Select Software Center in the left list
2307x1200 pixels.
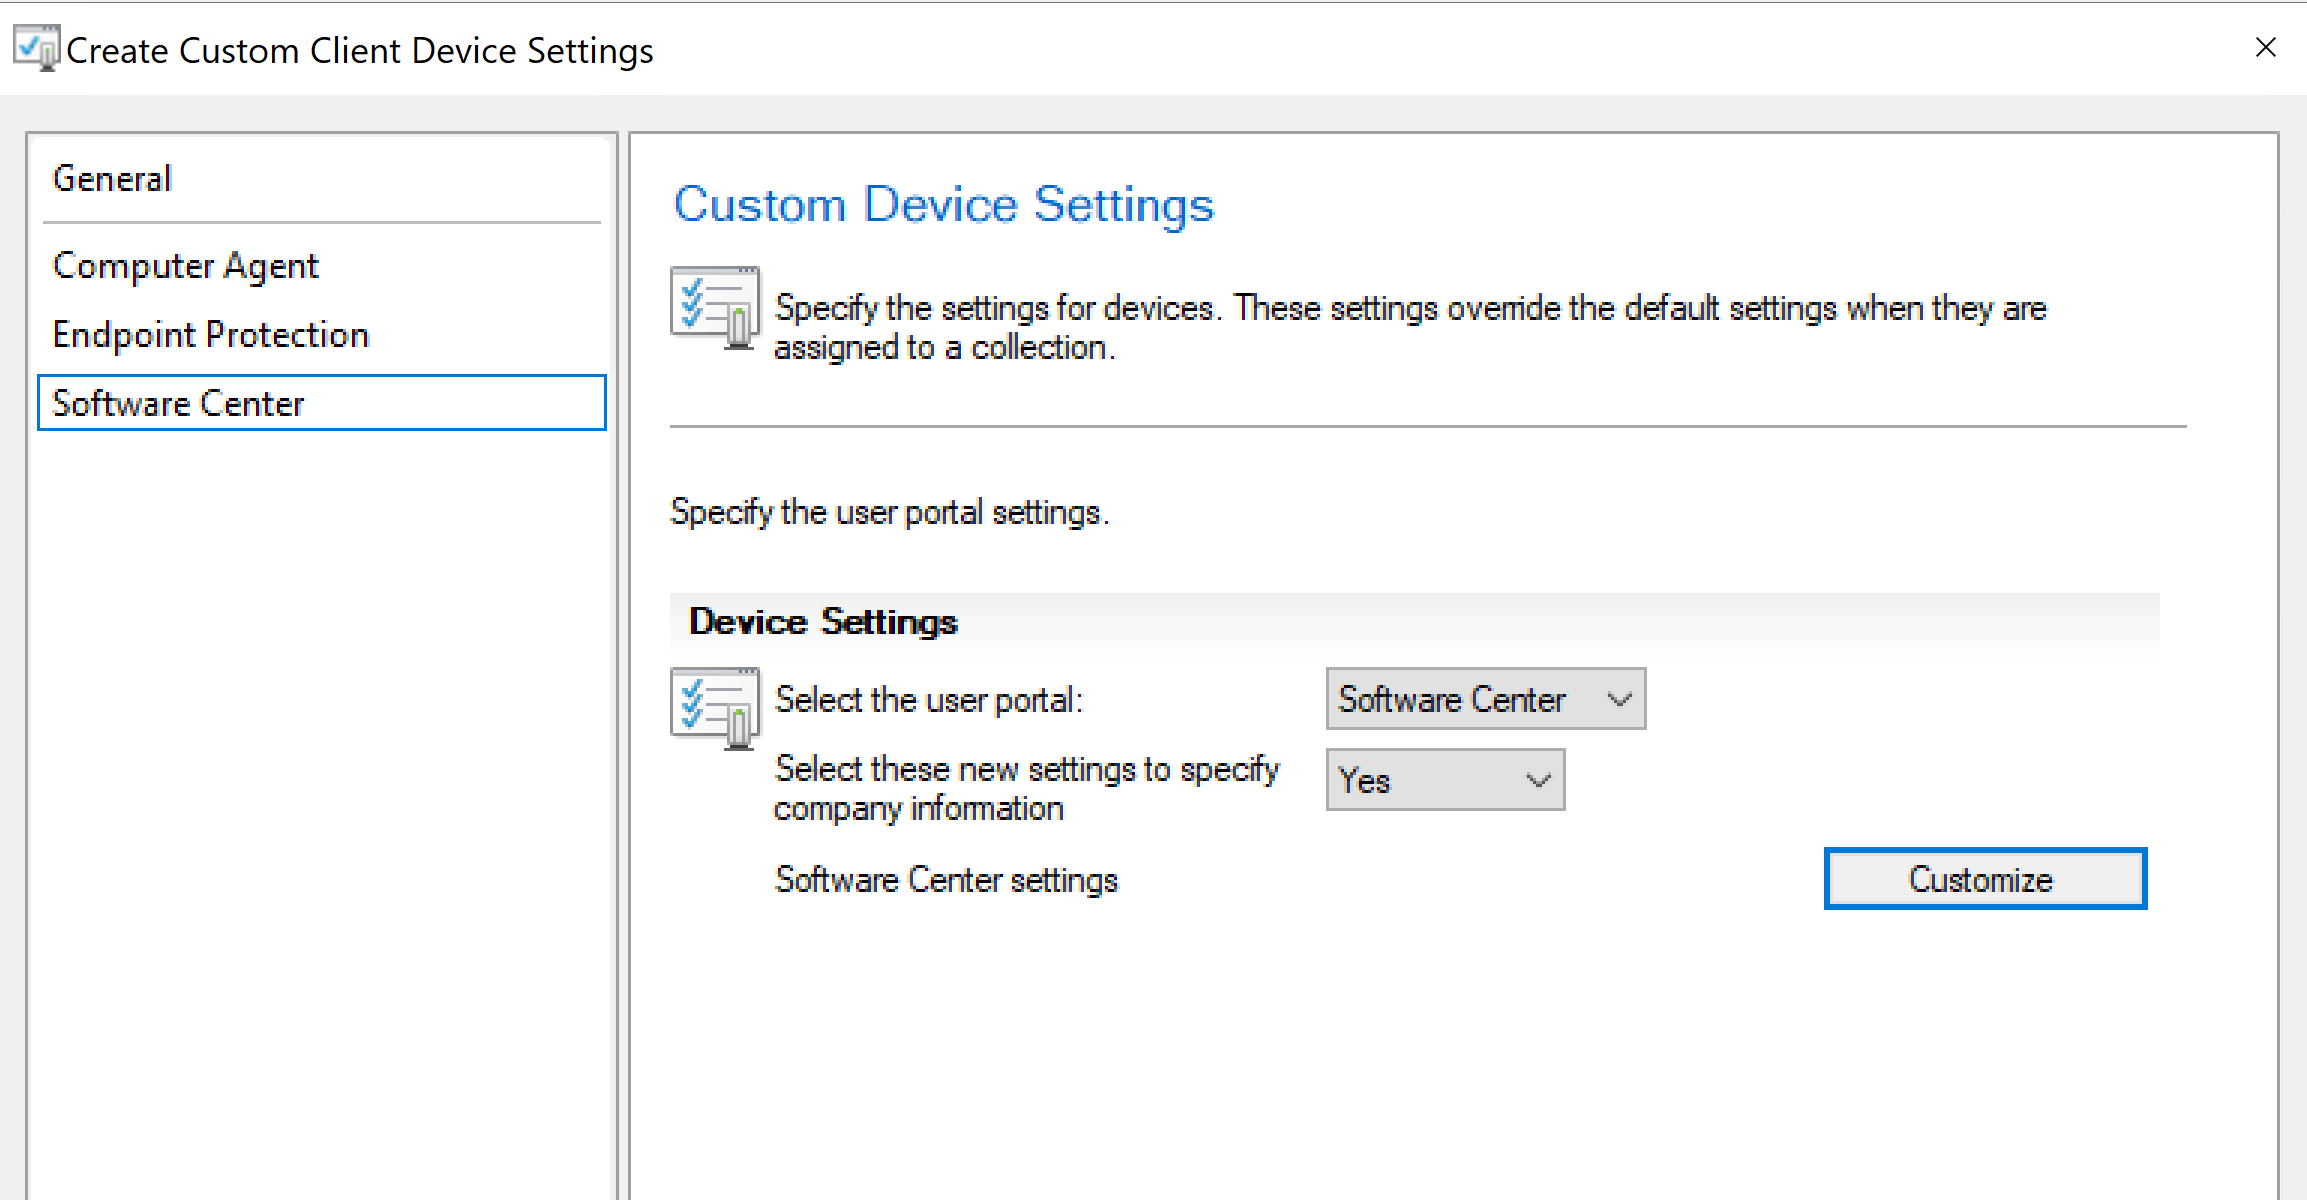tap(178, 404)
